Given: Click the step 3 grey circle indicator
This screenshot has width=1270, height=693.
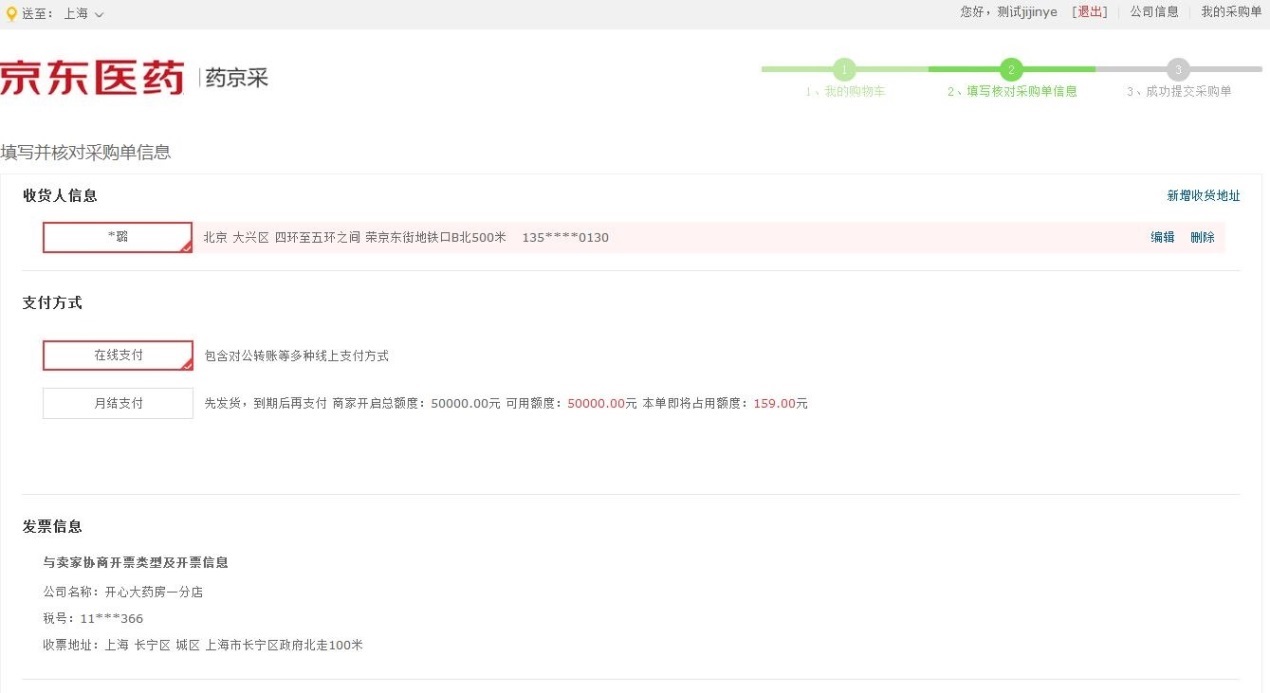Looking at the screenshot, I should pos(1178,69).
